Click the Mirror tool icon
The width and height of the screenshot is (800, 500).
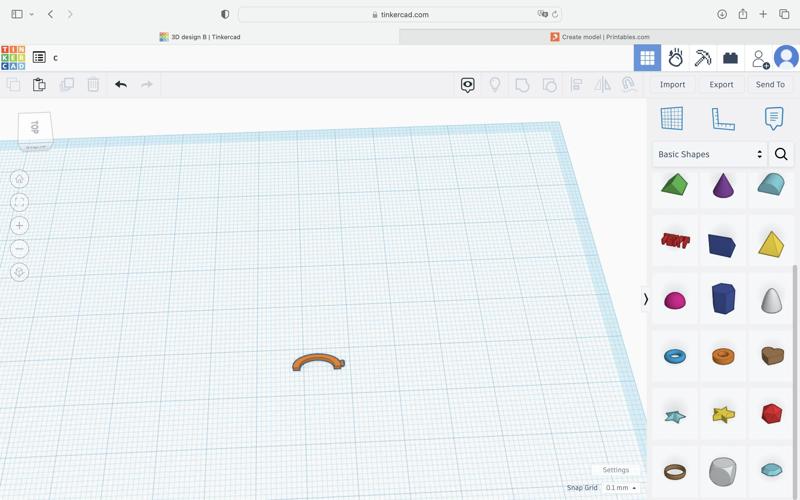tap(603, 85)
